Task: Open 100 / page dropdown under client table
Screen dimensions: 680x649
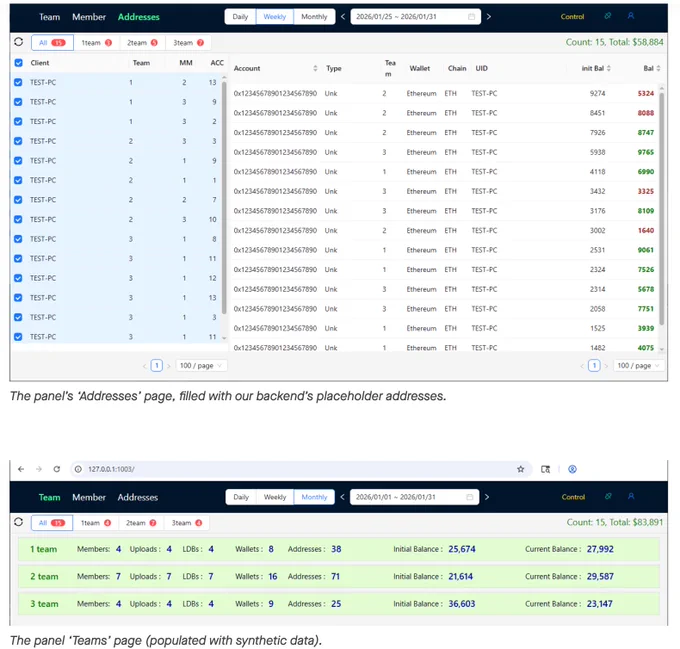Action: (201, 365)
